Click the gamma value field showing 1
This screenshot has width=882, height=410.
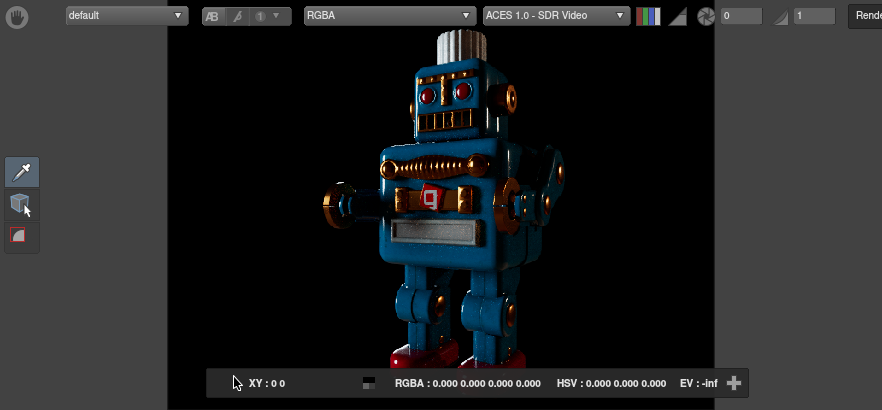[814, 17]
